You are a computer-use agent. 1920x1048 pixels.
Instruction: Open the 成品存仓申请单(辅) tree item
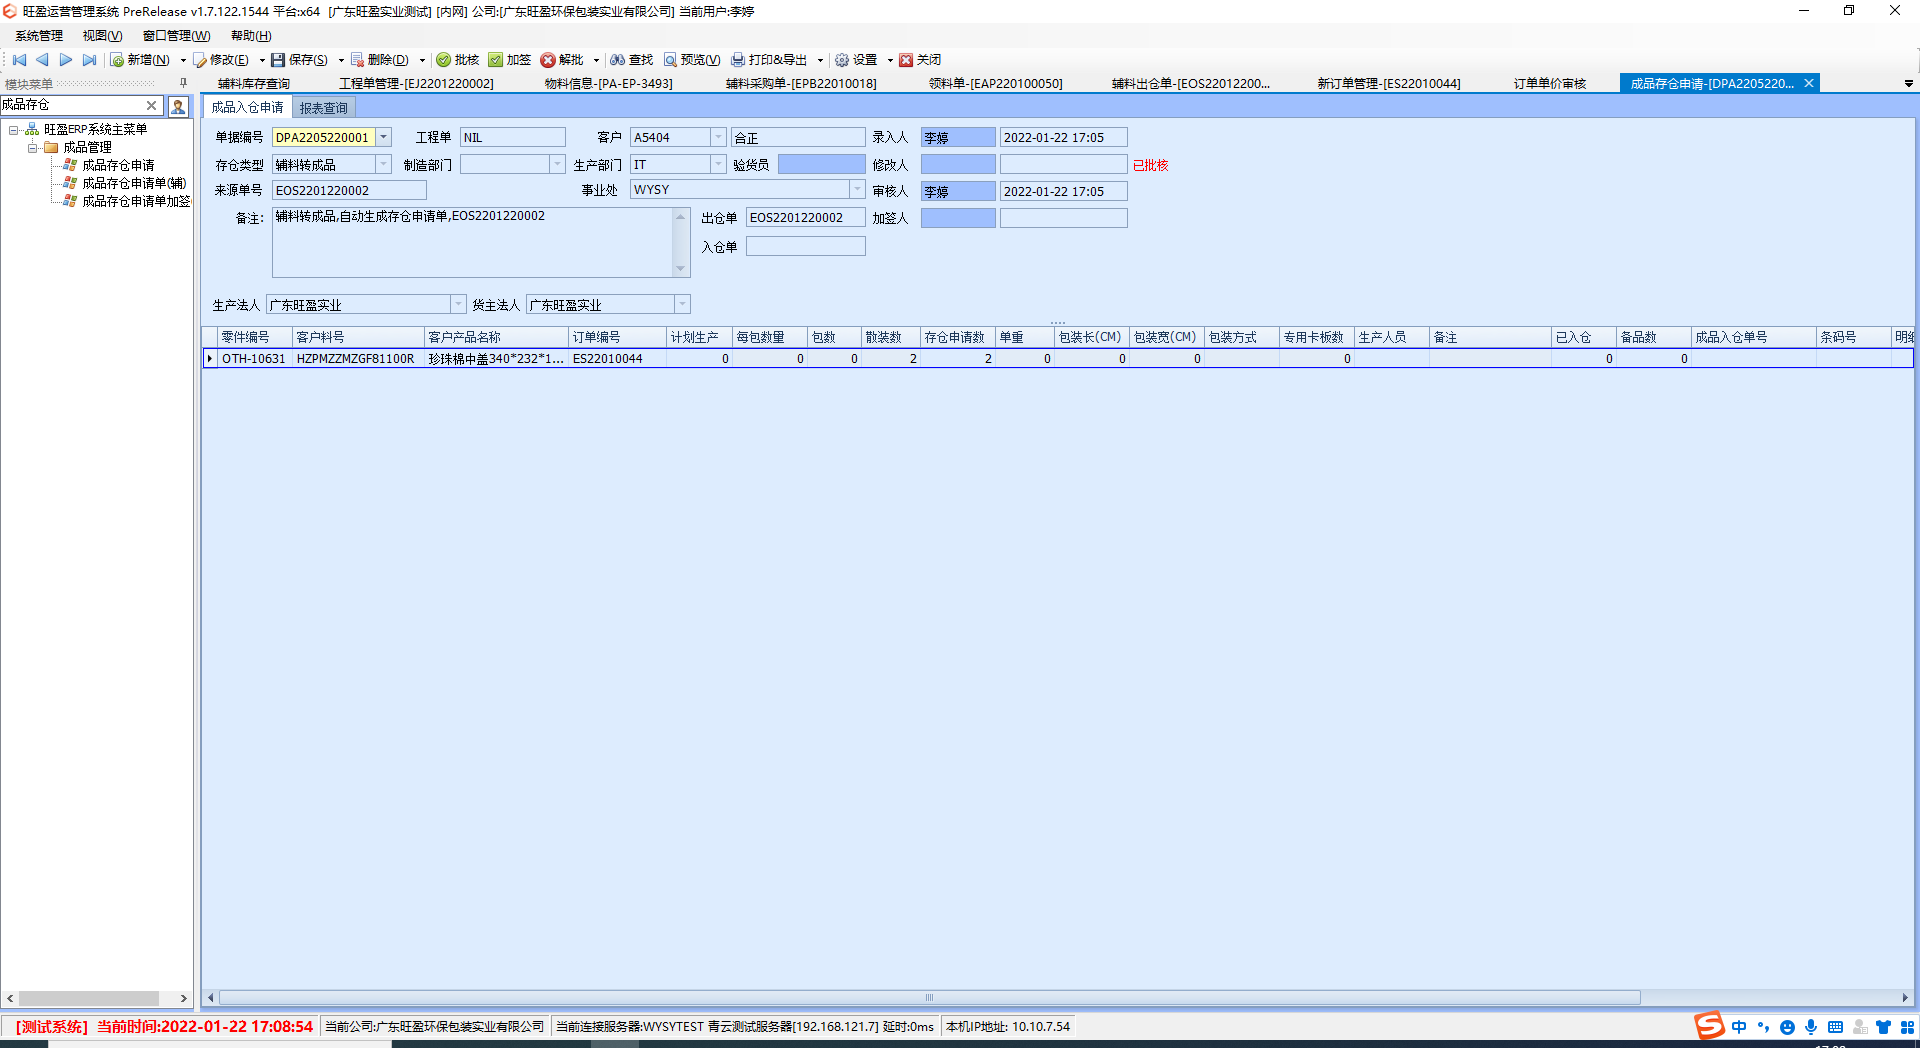134,184
